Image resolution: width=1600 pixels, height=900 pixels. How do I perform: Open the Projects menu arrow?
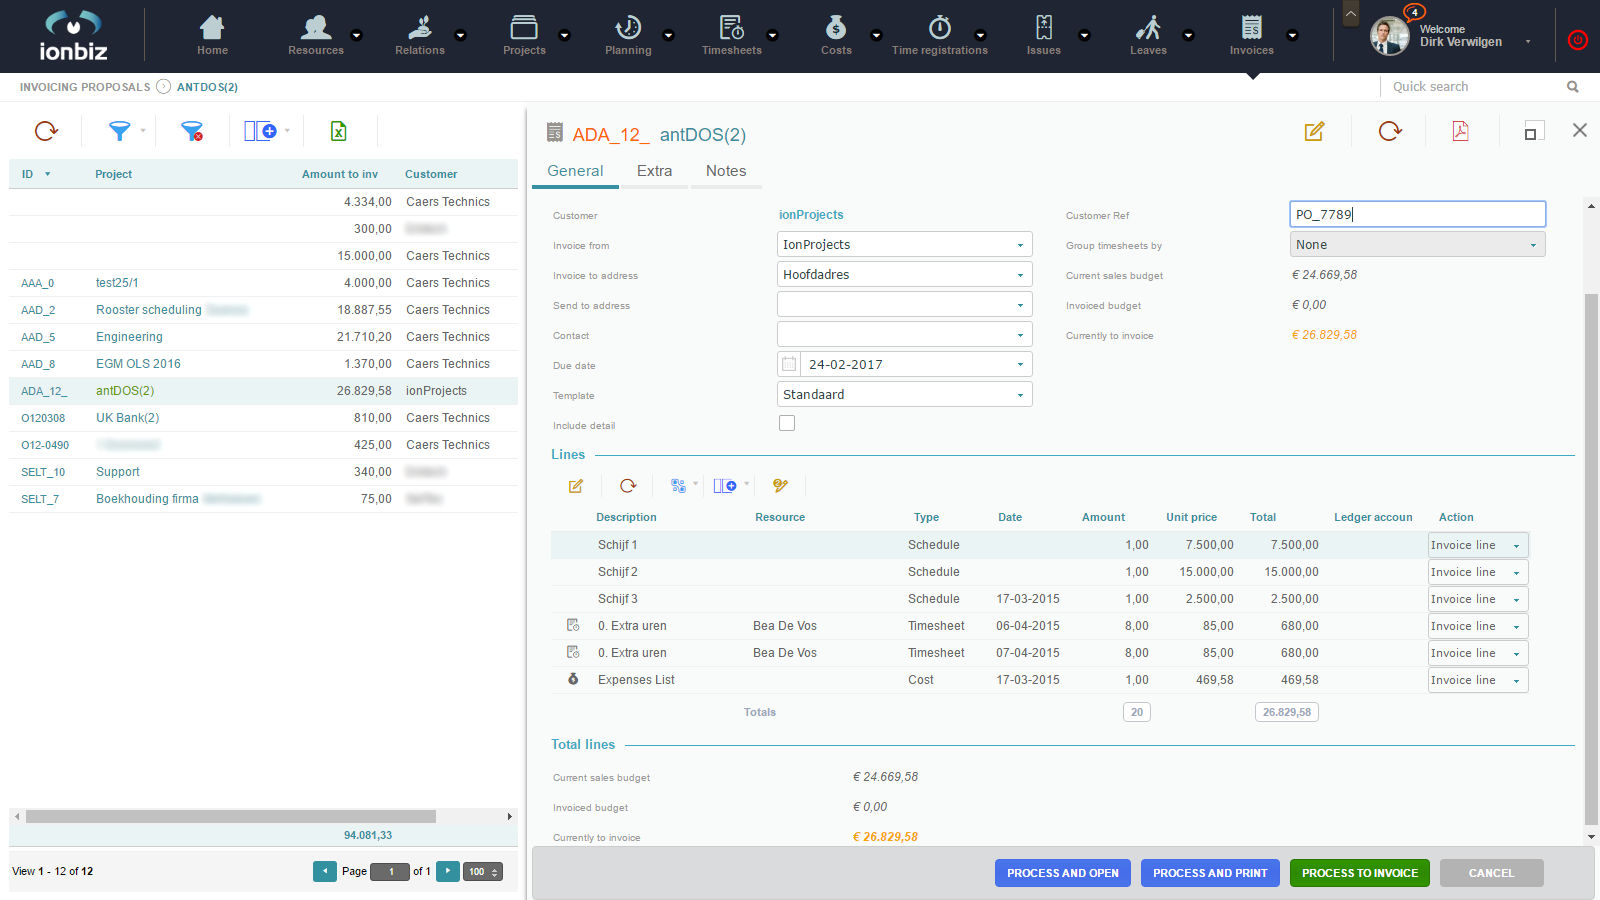564,35
